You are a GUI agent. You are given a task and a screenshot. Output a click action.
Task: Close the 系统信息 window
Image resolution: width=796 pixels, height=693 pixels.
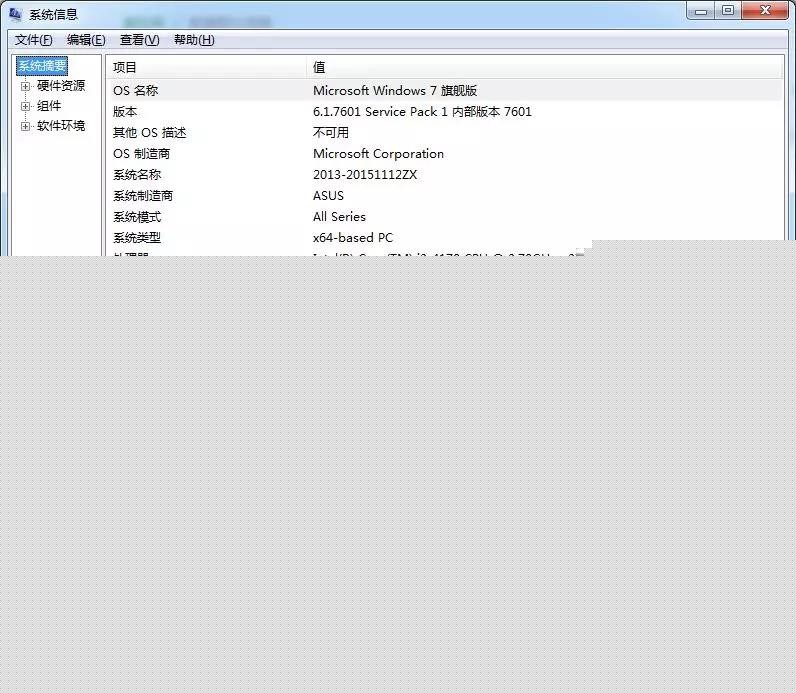point(766,11)
